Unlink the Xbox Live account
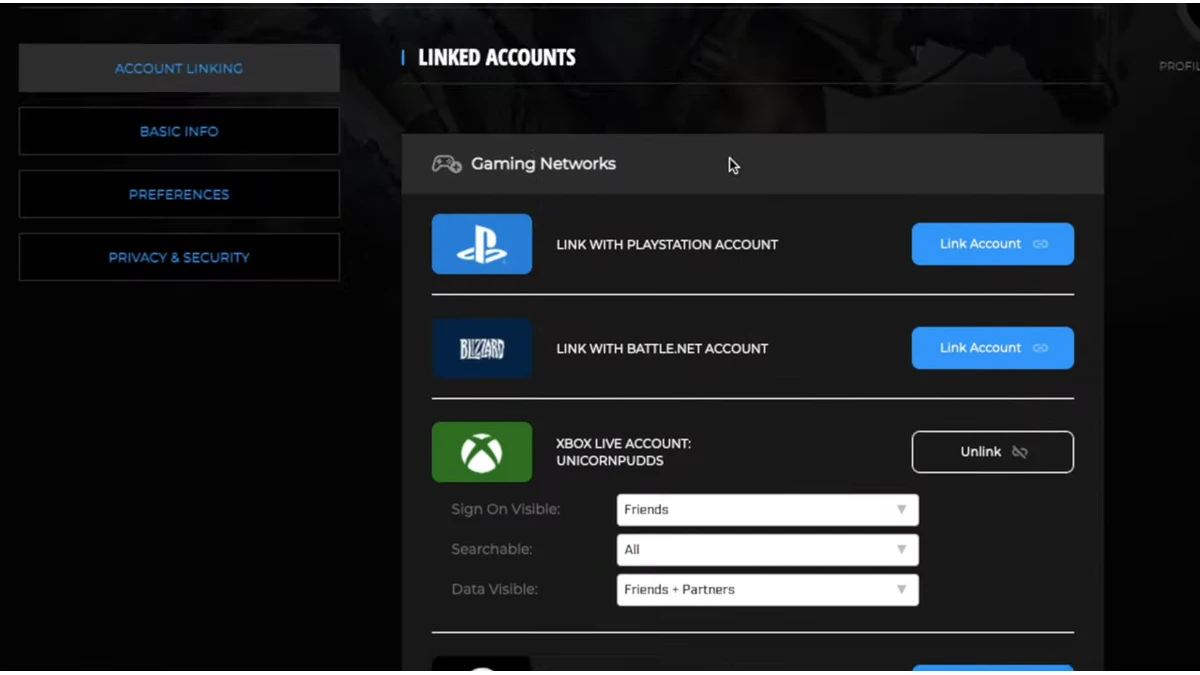Image resolution: width=1200 pixels, height=675 pixels. pos(993,452)
